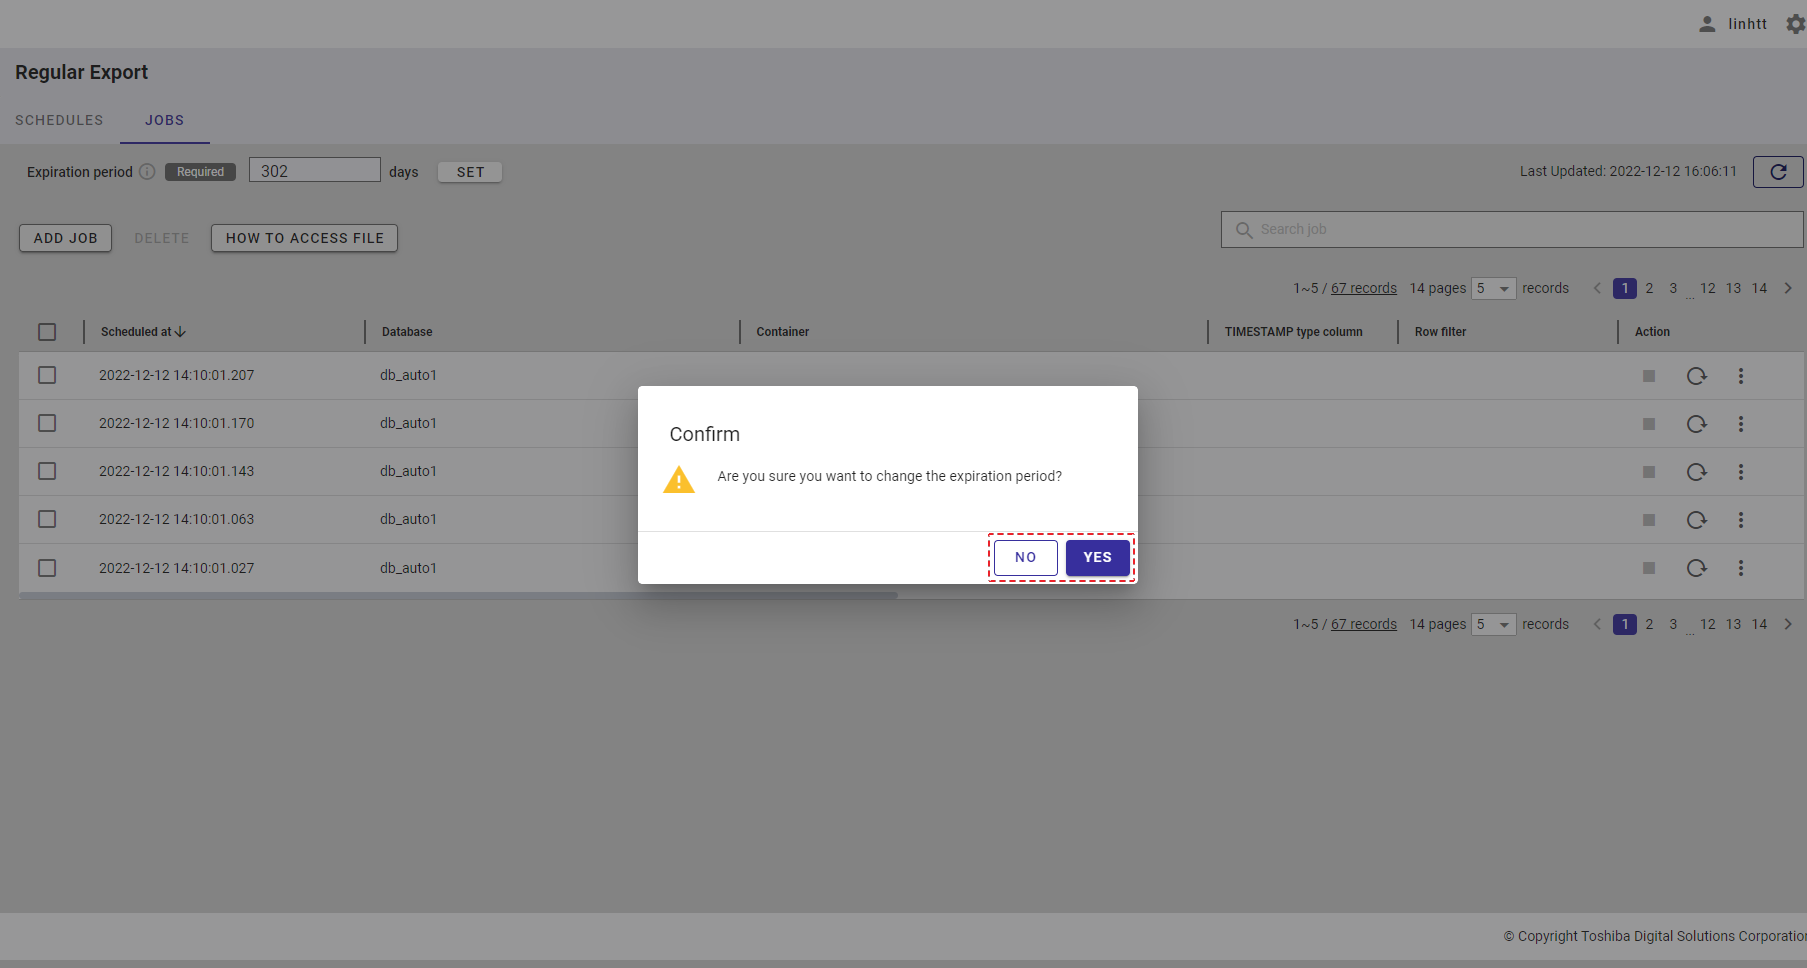
Task: Expand top records-per-page dropdown
Action: click(x=1493, y=289)
